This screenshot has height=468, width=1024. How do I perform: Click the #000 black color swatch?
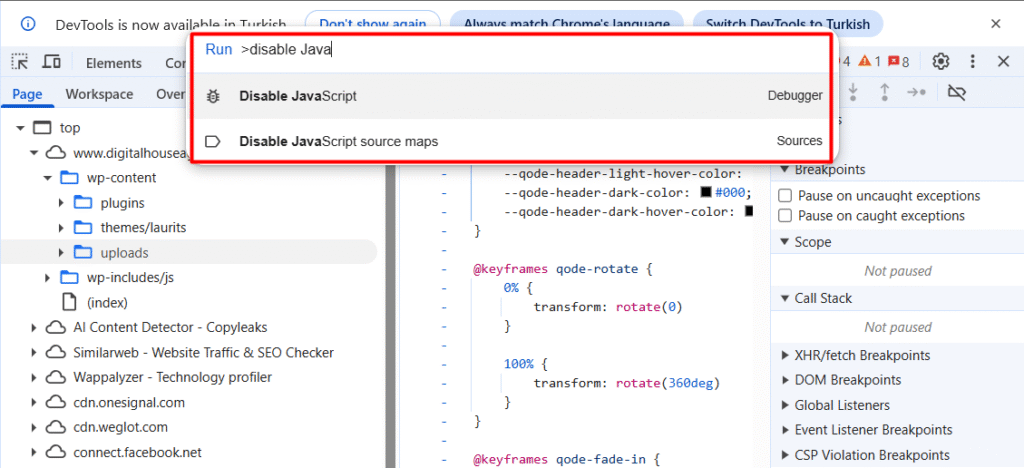click(x=706, y=193)
